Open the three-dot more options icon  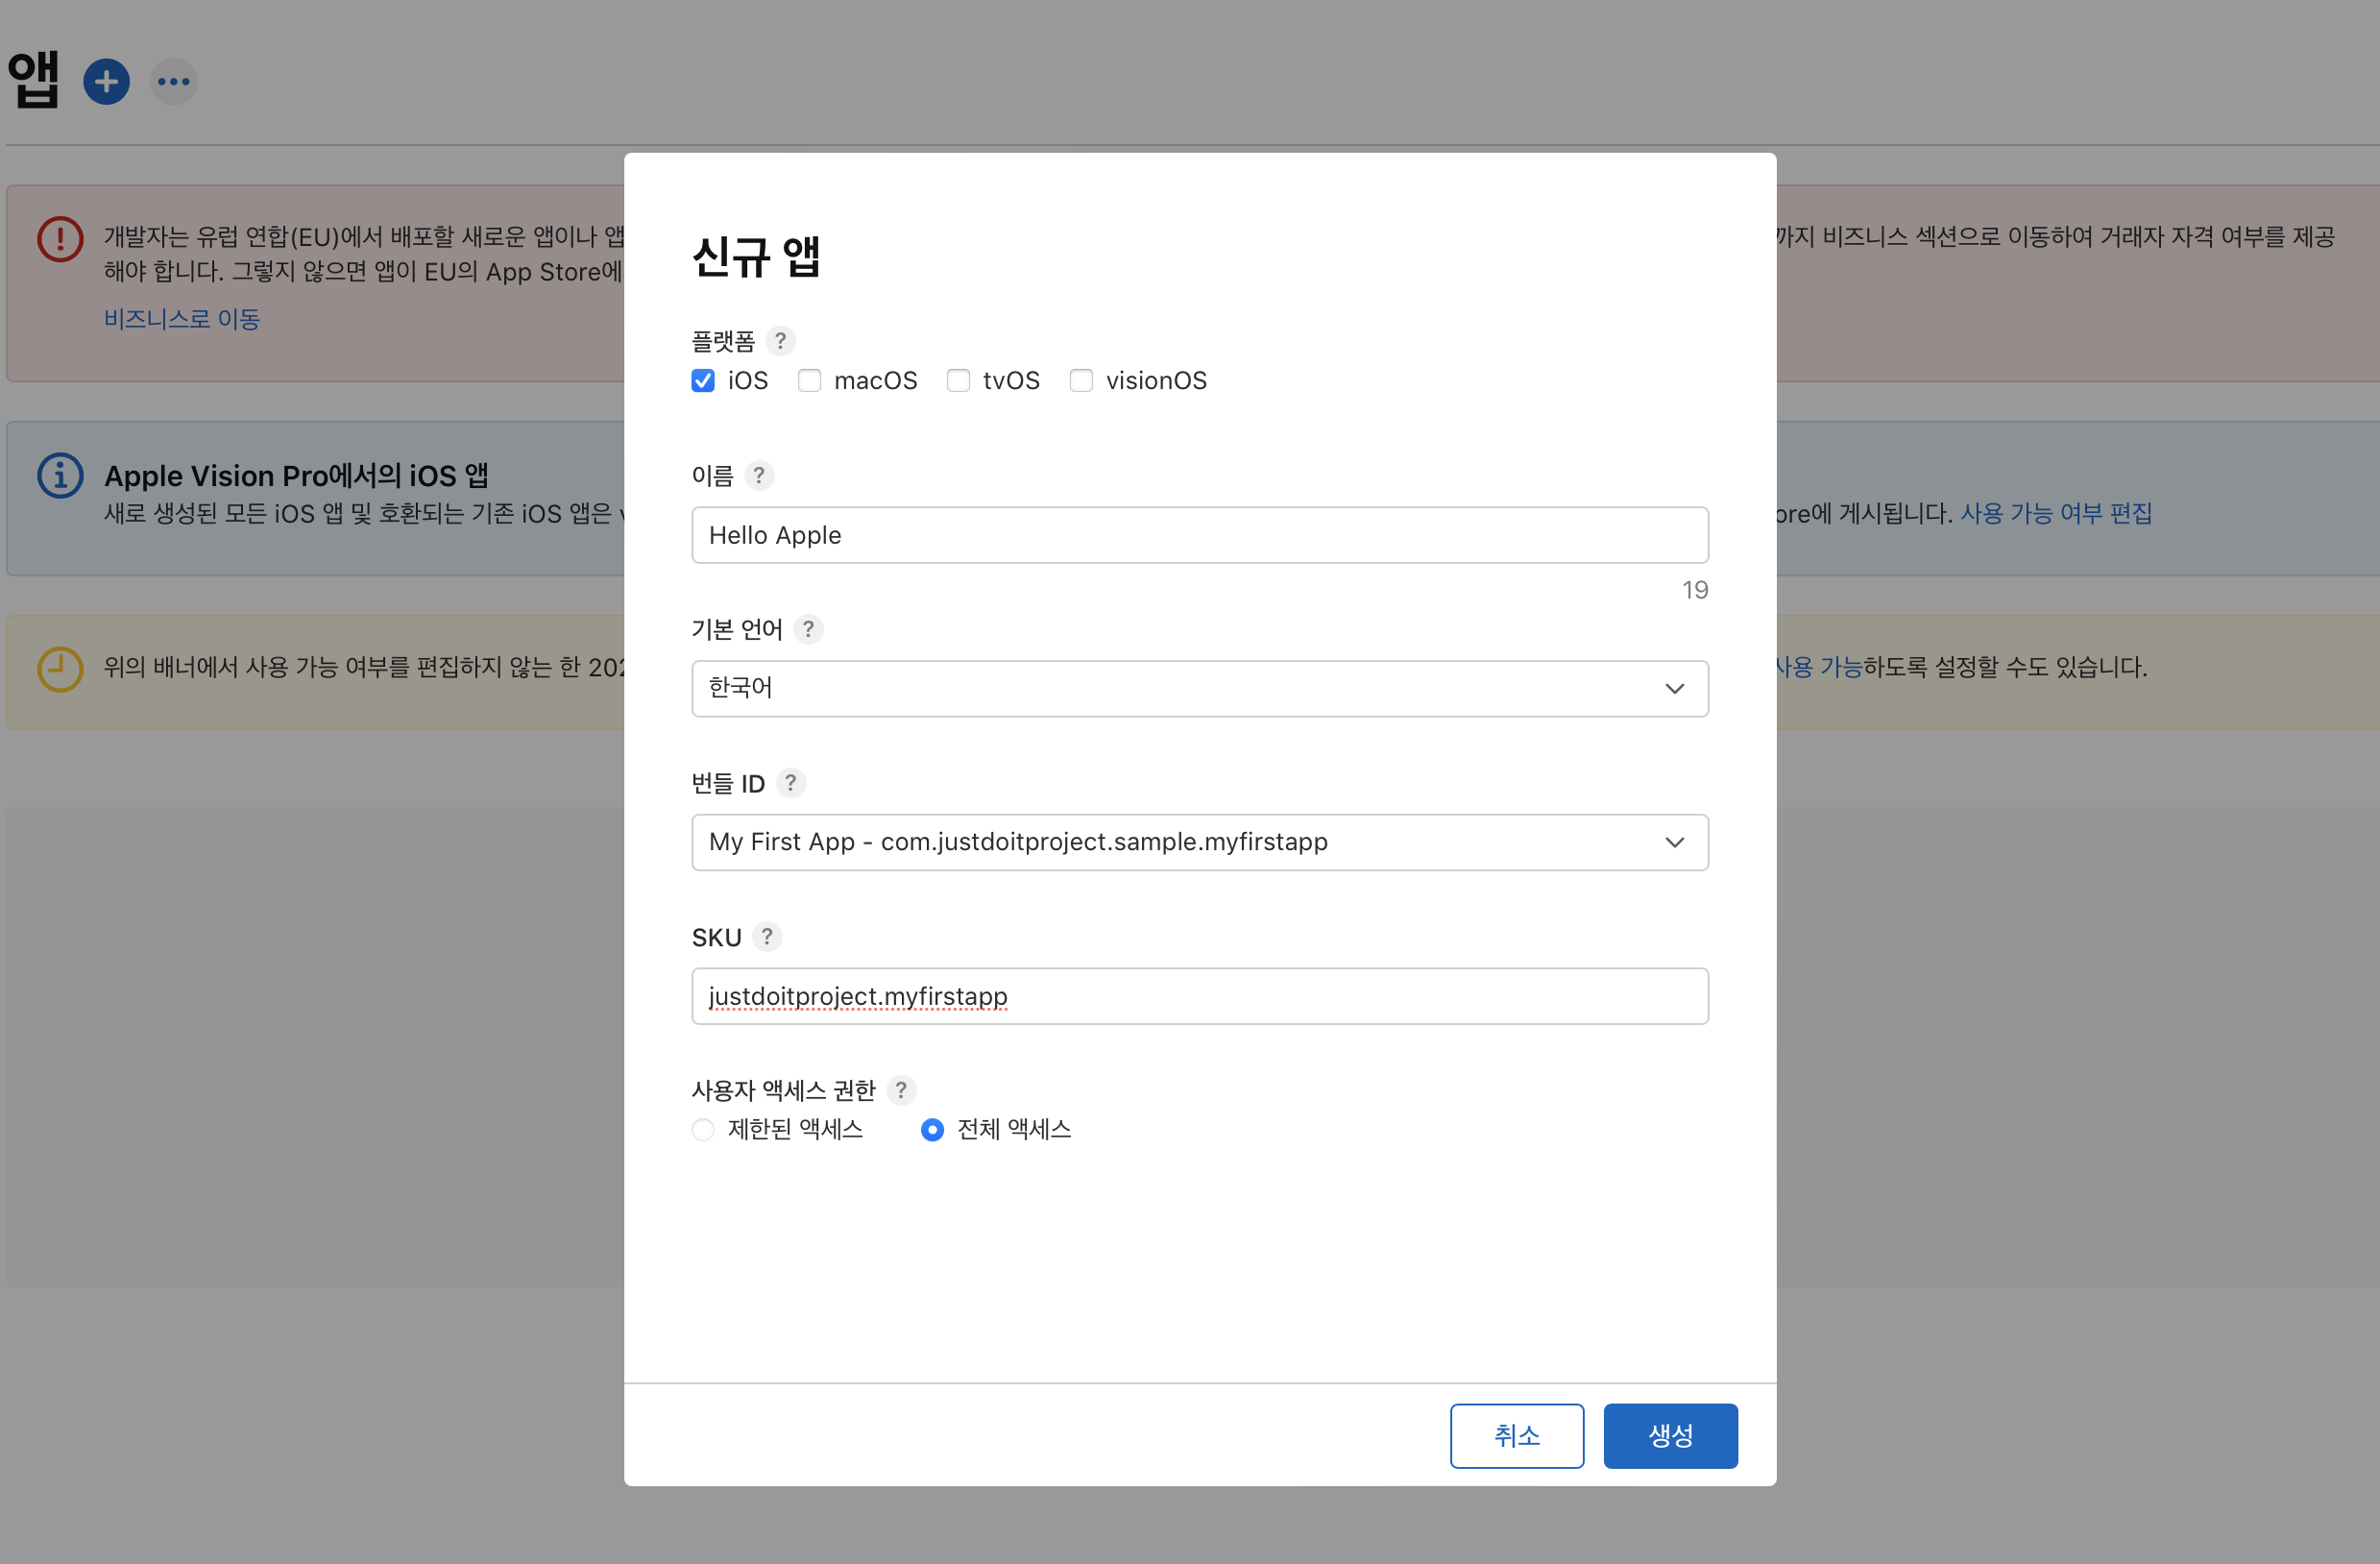(174, 81)
